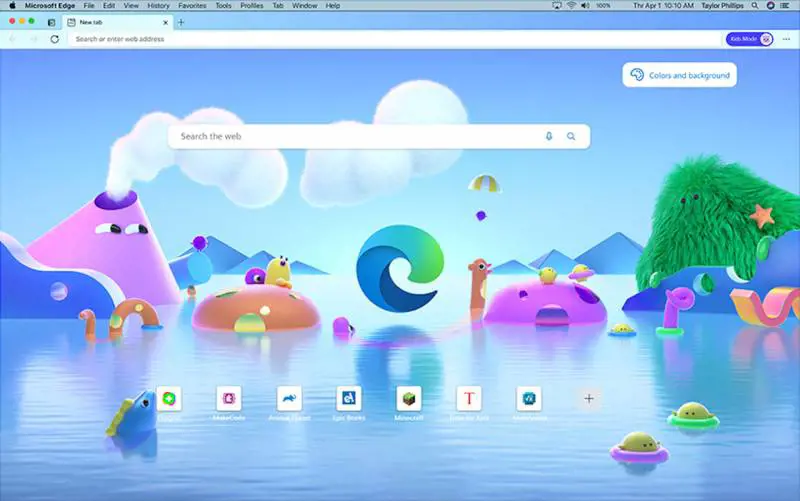Open the Edit menu
The width and height of the screenshot is (800, 501).
pyautogui.click(x=109, y=6)
